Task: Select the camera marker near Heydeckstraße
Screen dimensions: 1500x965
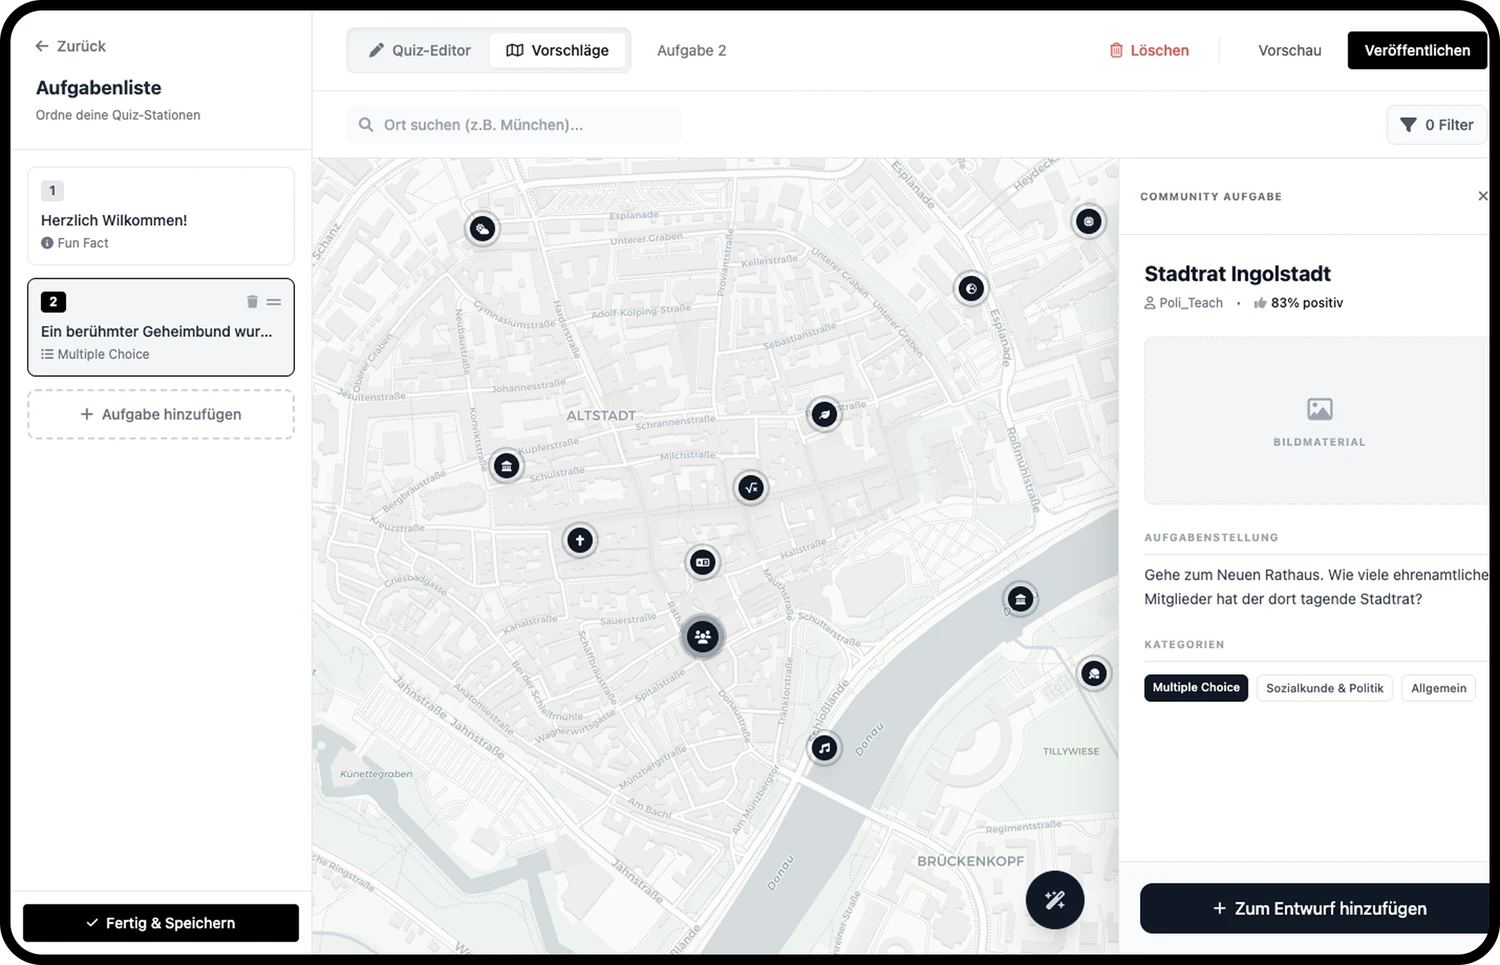Action: click(1089, 221)
